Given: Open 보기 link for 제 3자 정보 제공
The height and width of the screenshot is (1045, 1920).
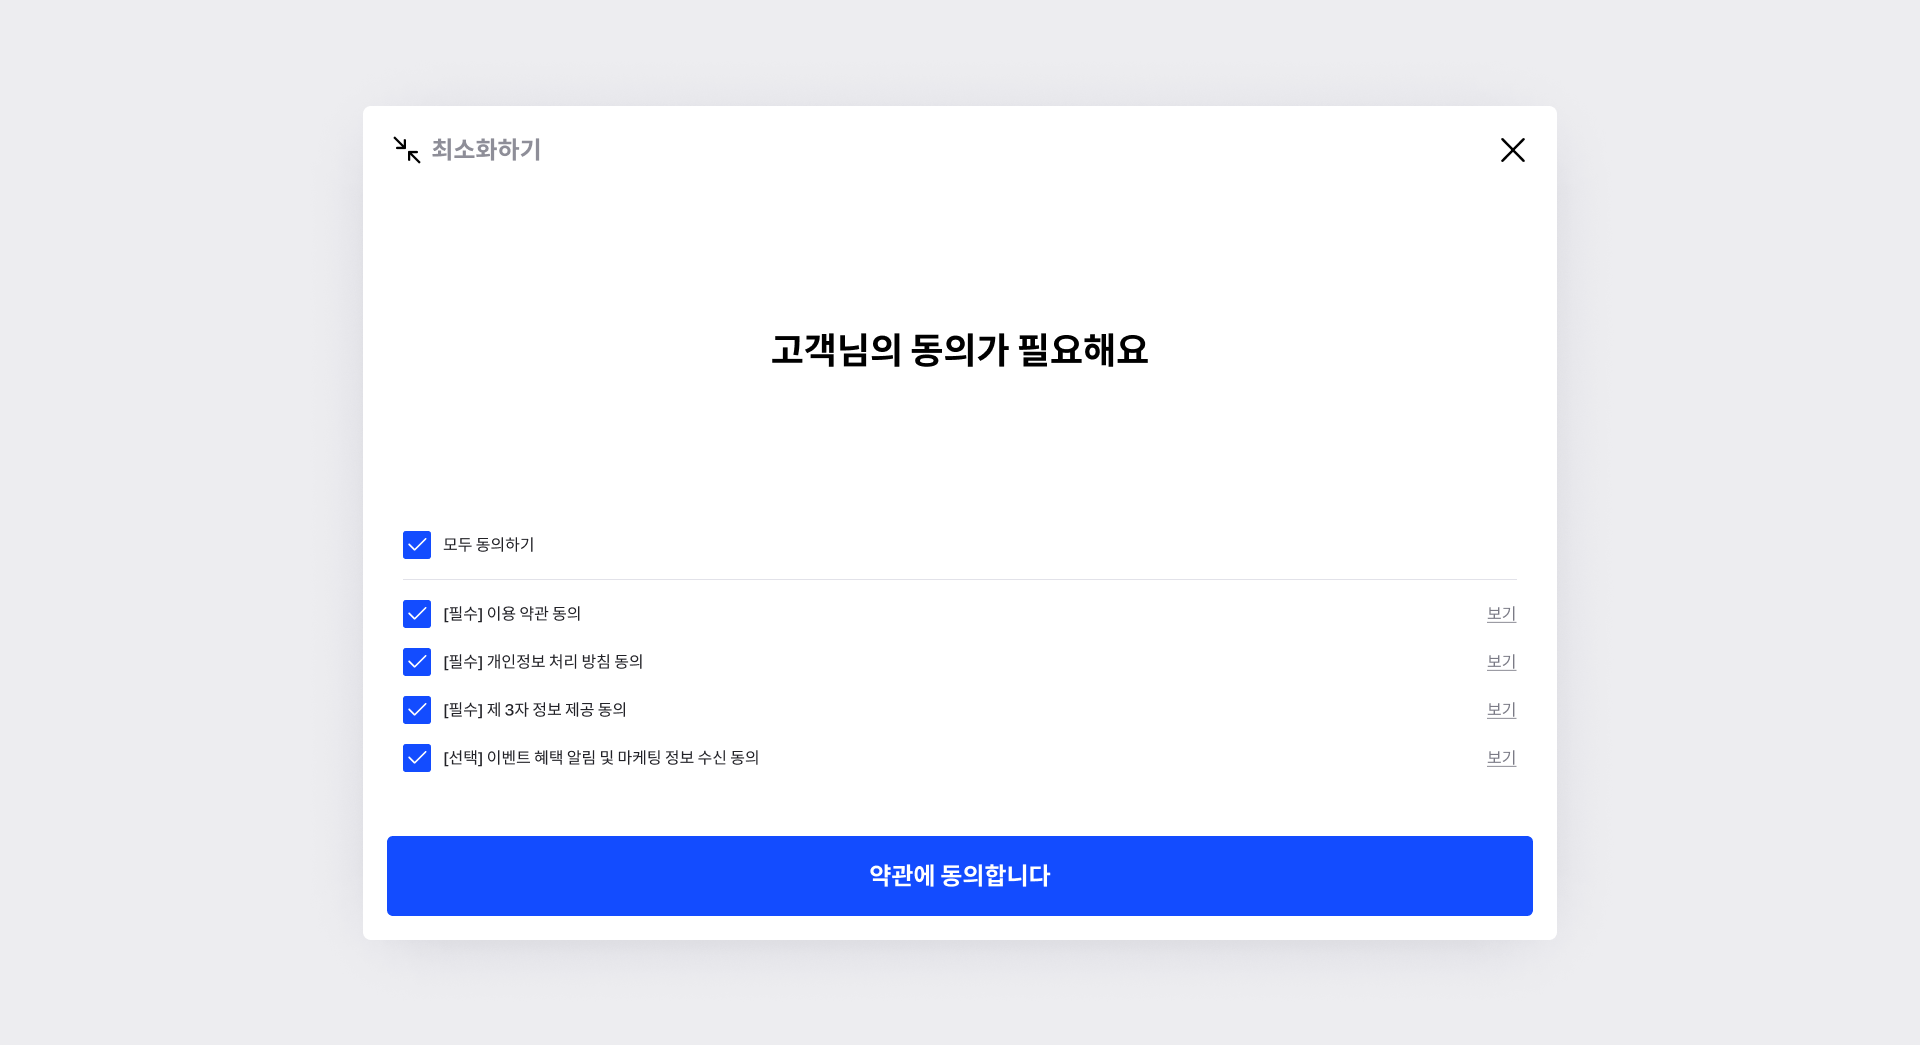Looking at the screenshot, I should 1501,710.
